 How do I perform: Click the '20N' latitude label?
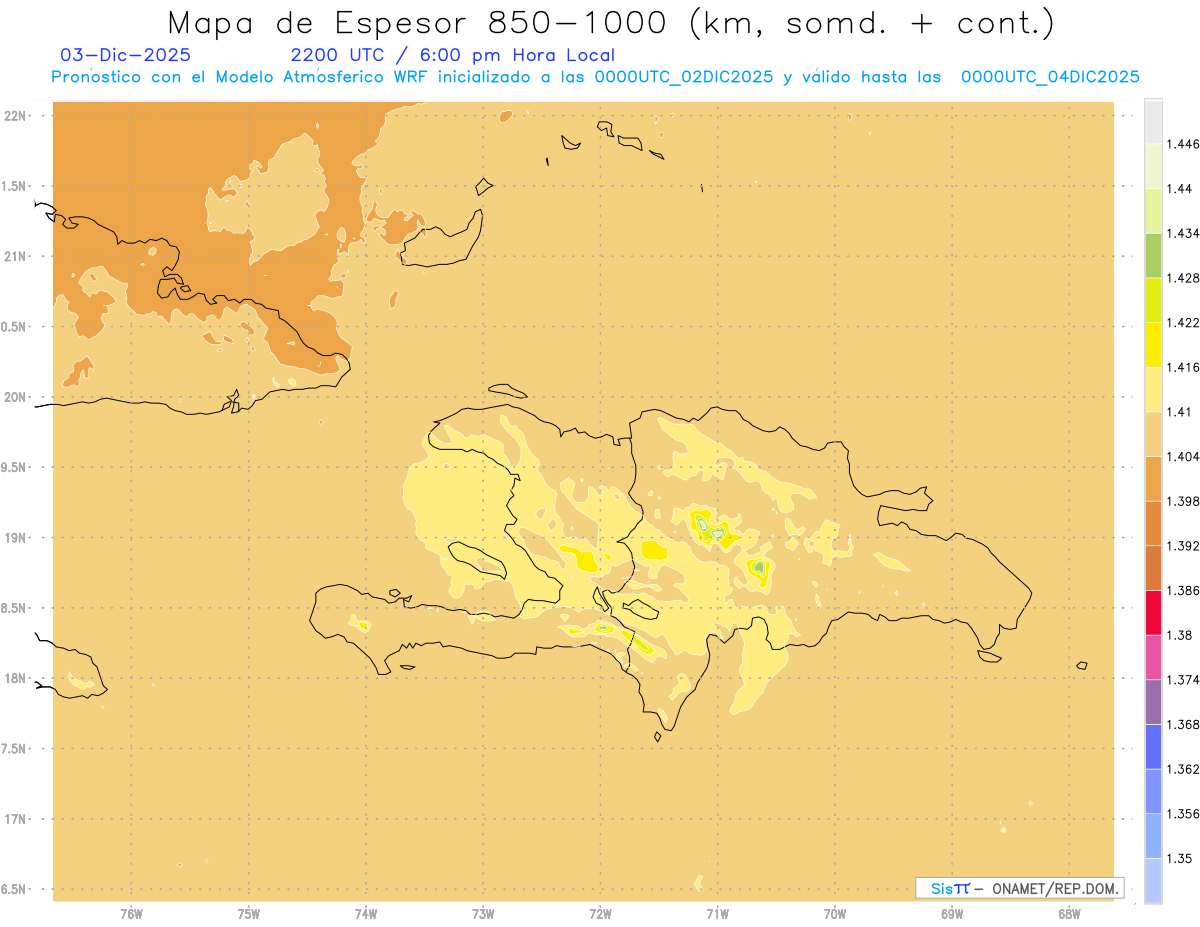click(14, 397)
